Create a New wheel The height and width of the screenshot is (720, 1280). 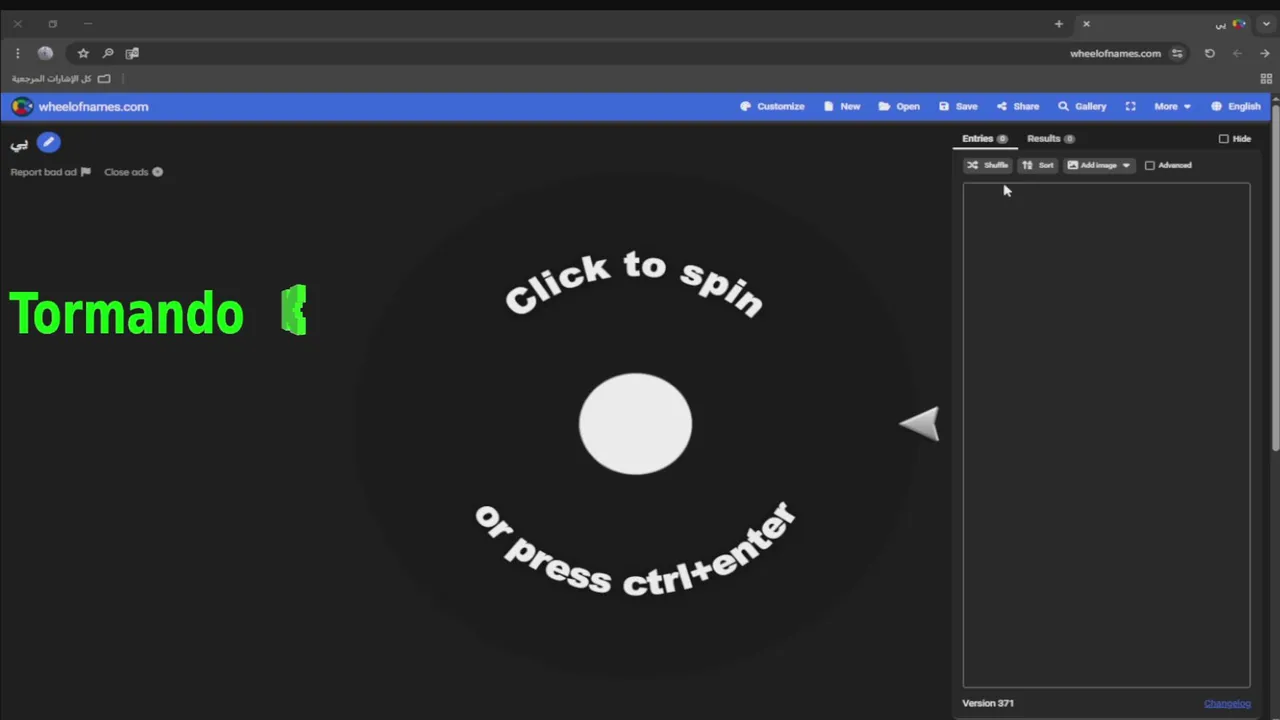841,106
